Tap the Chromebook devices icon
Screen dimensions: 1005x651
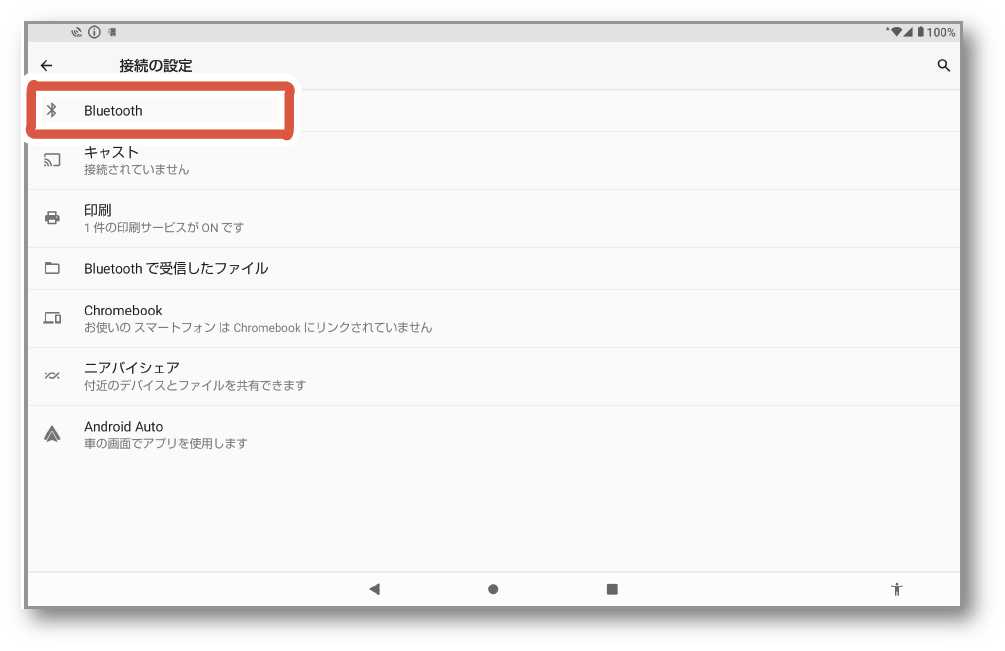coord(53,318)
